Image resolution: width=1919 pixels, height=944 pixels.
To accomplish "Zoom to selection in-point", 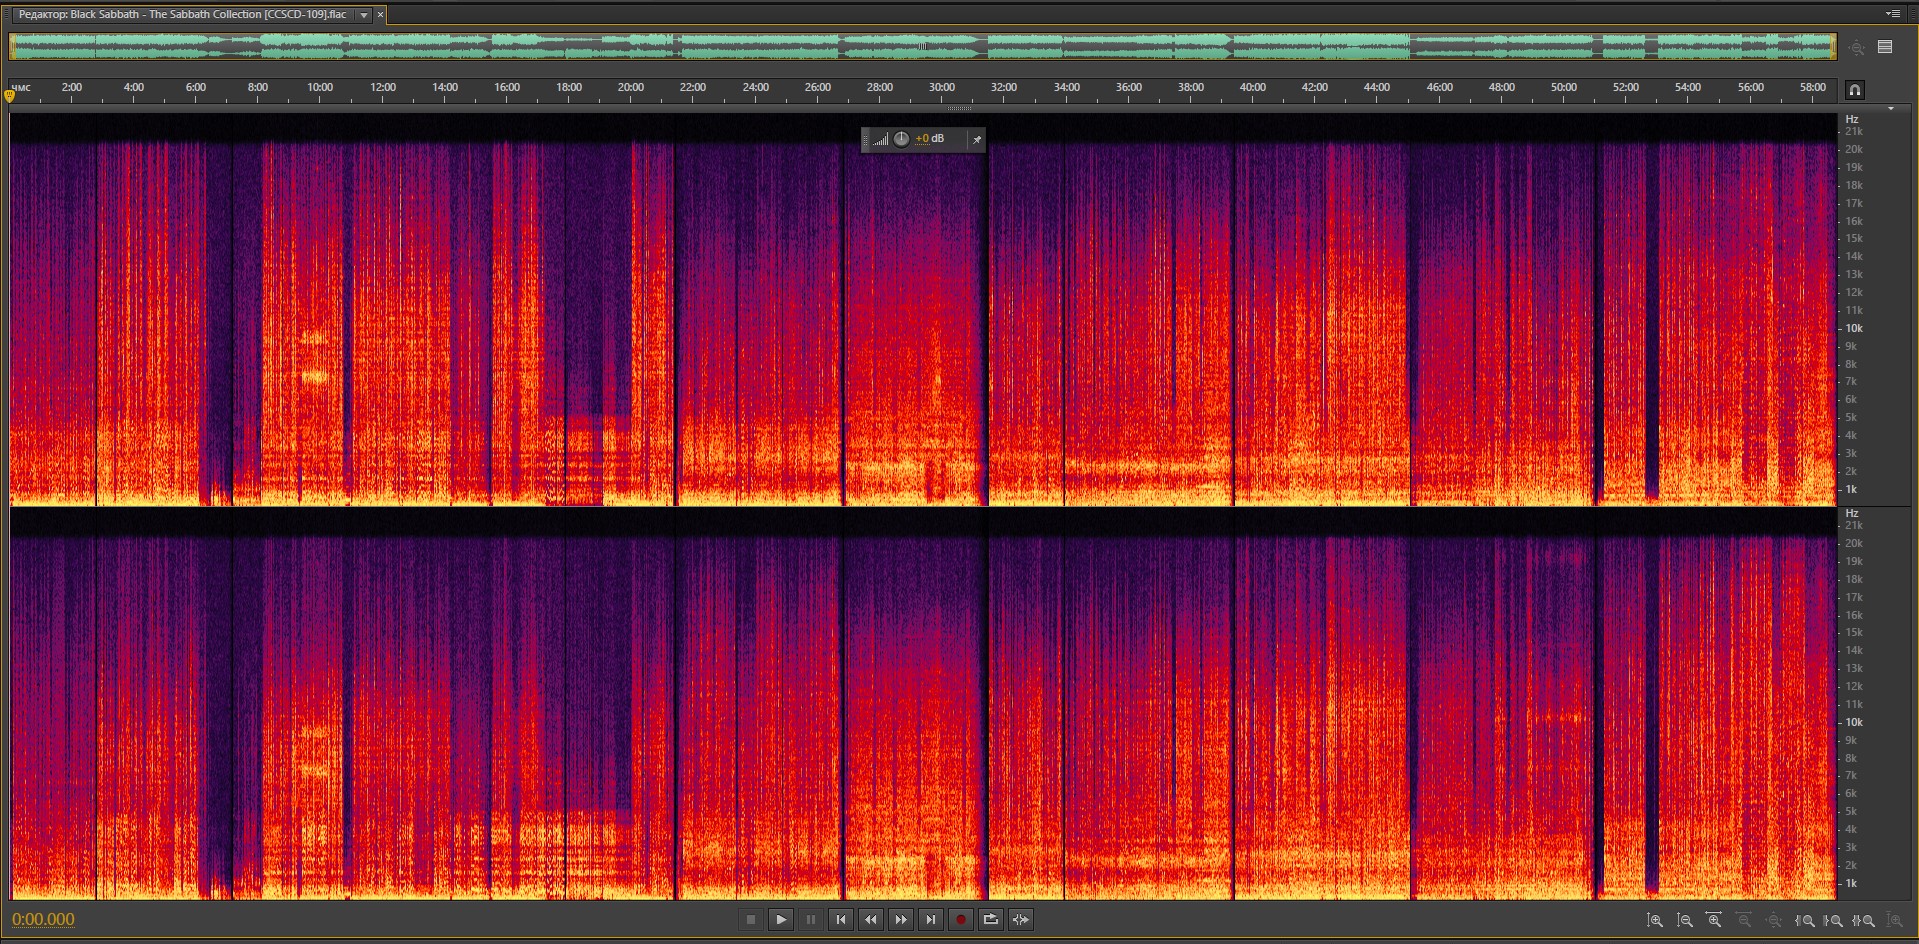I will tap(1805, 921).
